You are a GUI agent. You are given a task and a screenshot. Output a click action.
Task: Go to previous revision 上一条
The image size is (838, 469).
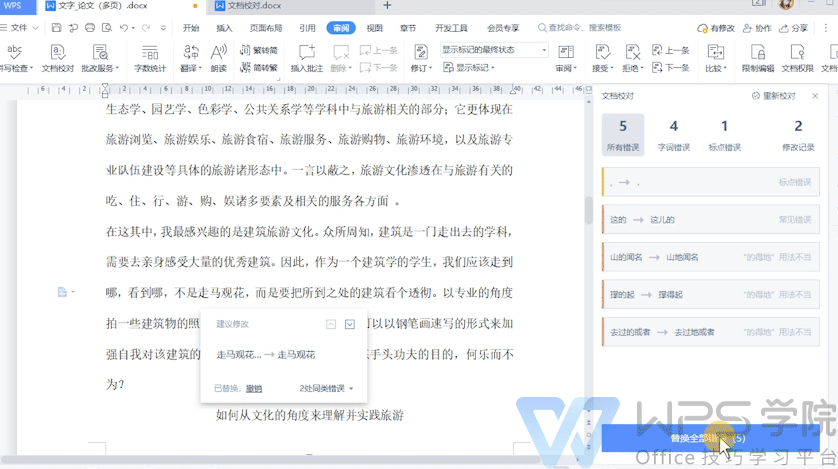[x=671, y=50]
